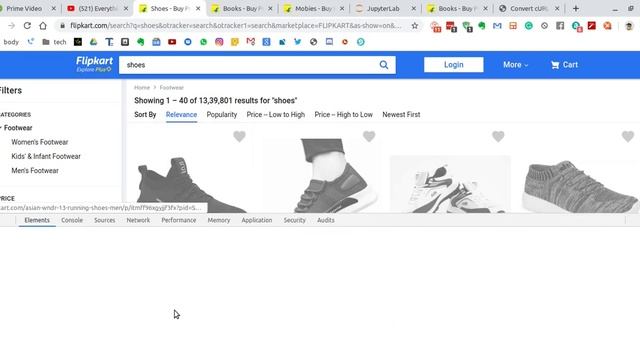The width and height of the screenshot is (640, 360).
Task: Expand the More dropdown in header
Action: 515,65
